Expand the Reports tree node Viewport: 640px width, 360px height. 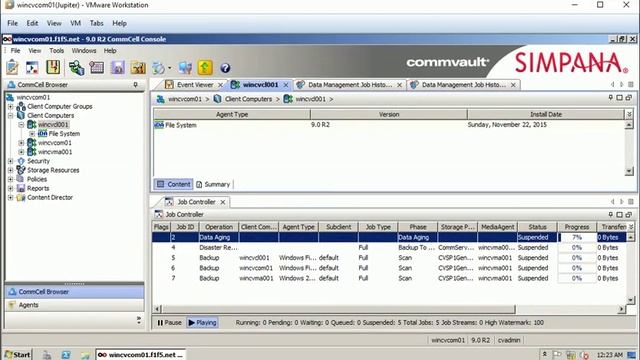(11, 188)
